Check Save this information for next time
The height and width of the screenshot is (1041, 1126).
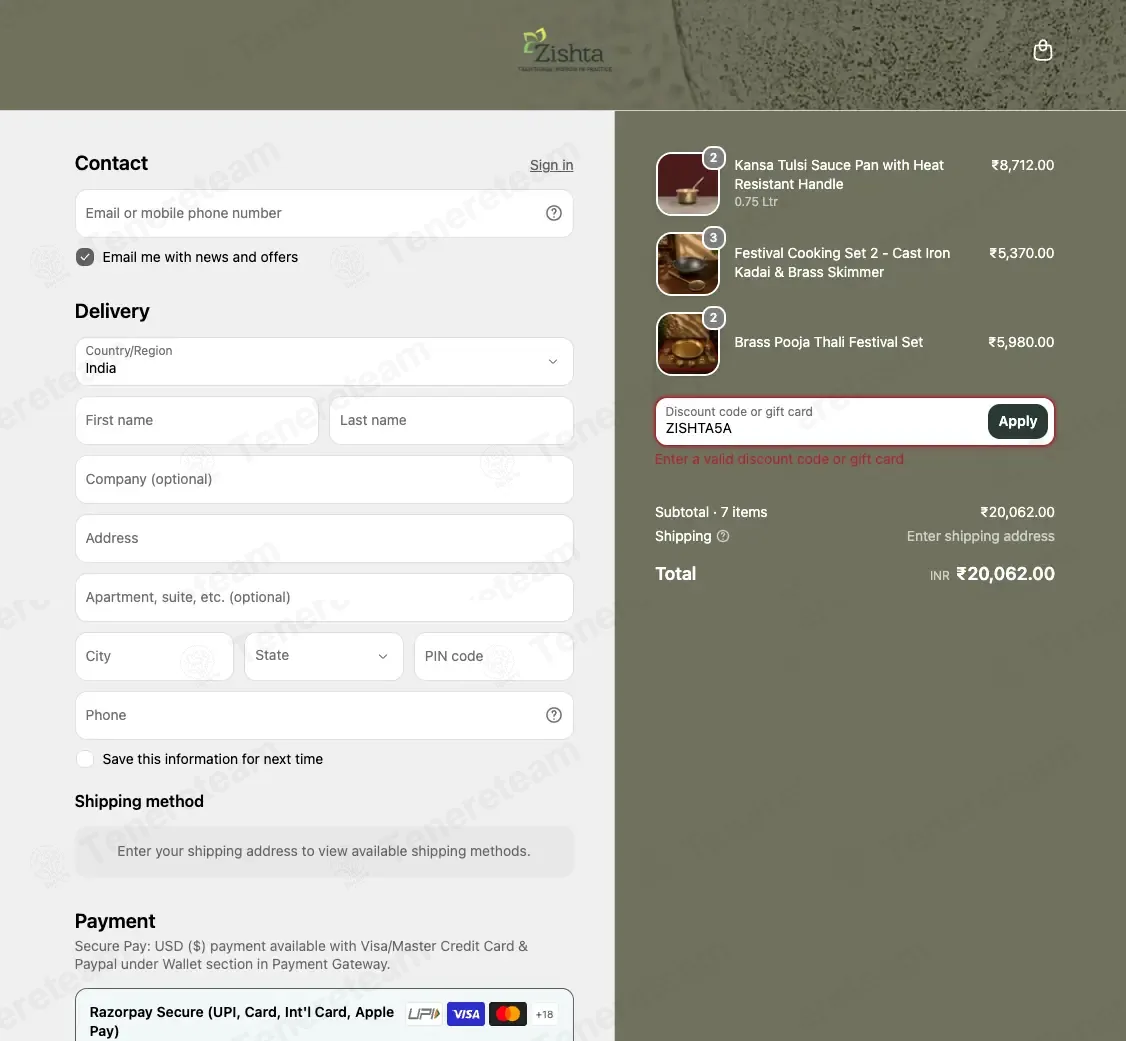tap(85, 759)
